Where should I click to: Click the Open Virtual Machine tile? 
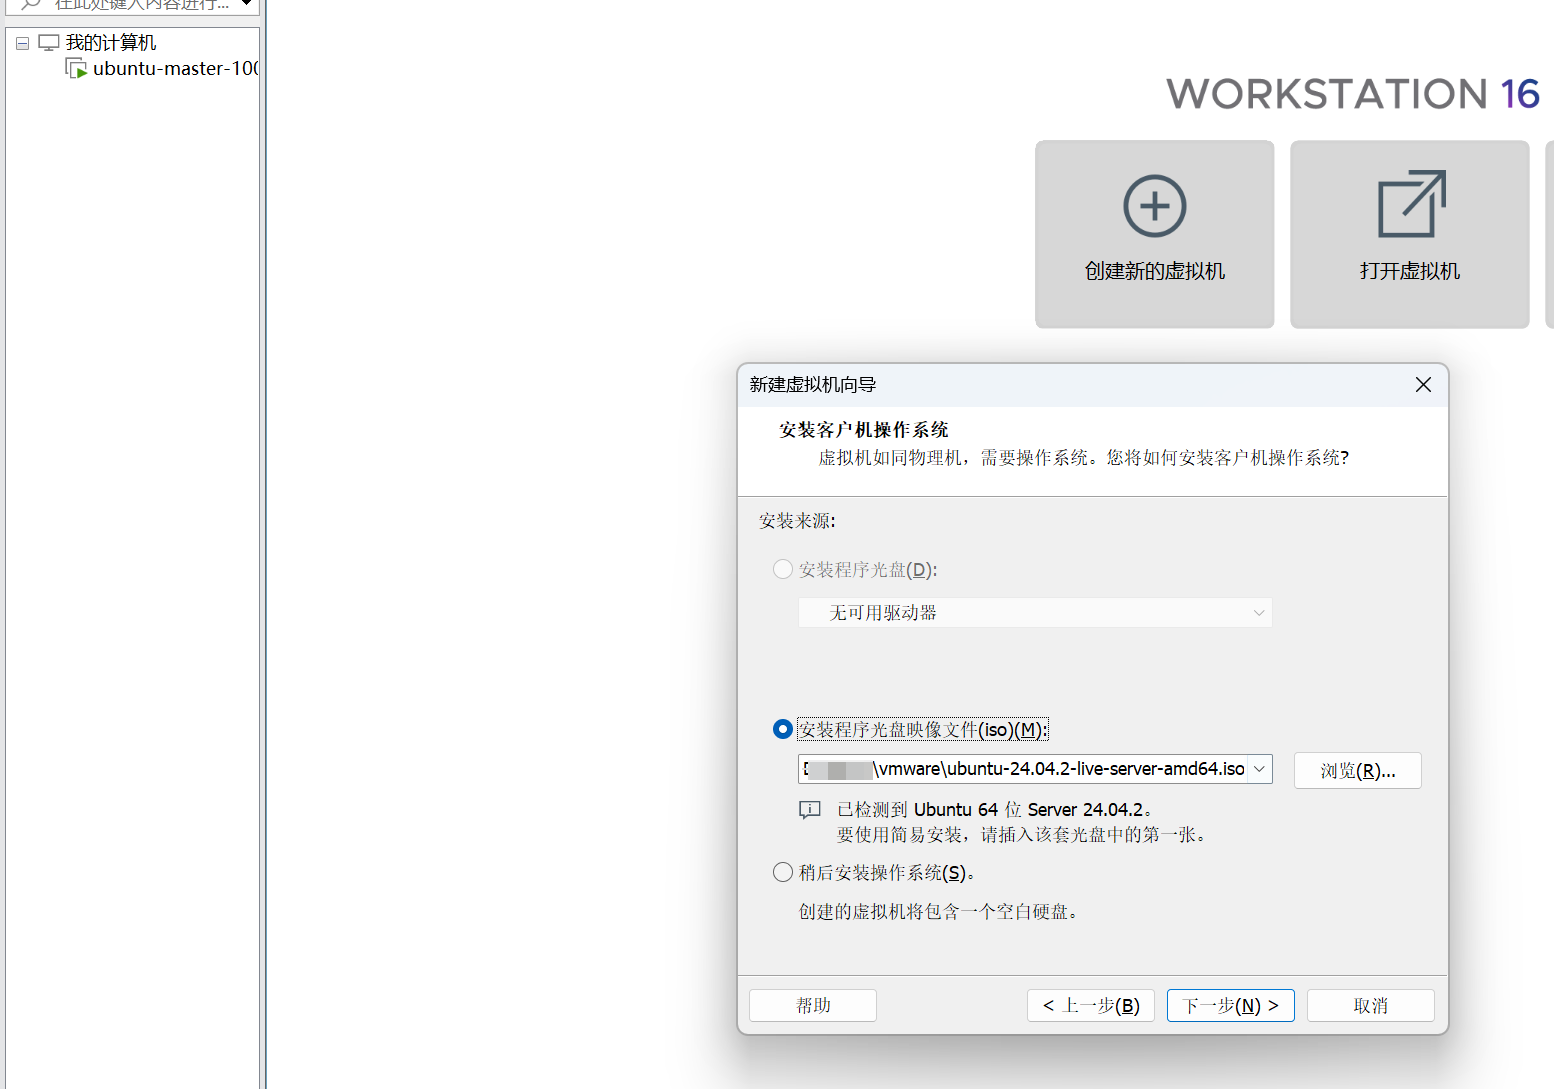1409,234
